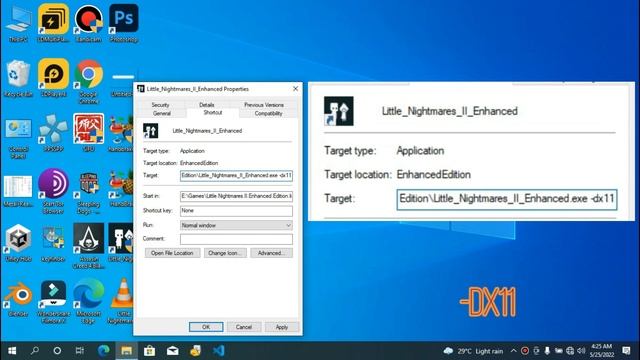Confirm with OK button
Image resolution: width=640 pixels, height=360 pixels.
tap(206, 327)
